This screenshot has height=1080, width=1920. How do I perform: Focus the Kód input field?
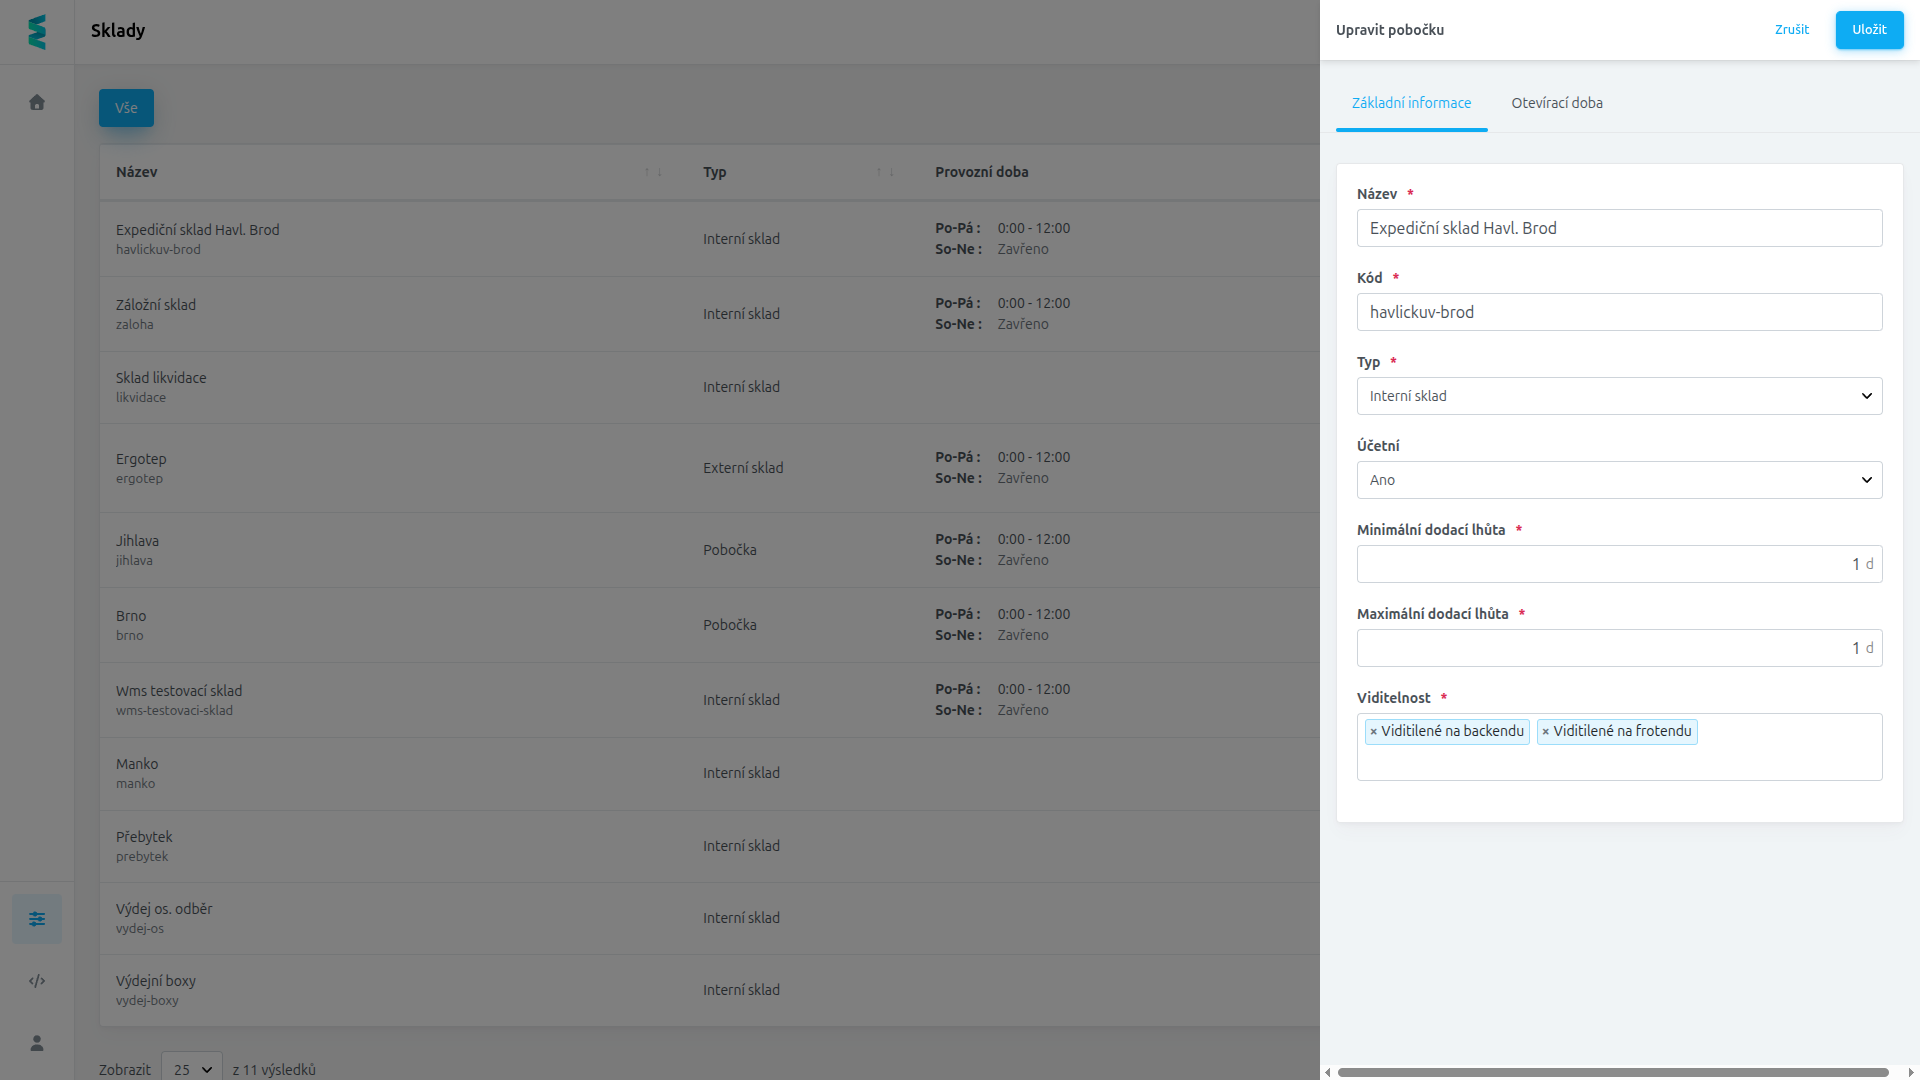1619,312
